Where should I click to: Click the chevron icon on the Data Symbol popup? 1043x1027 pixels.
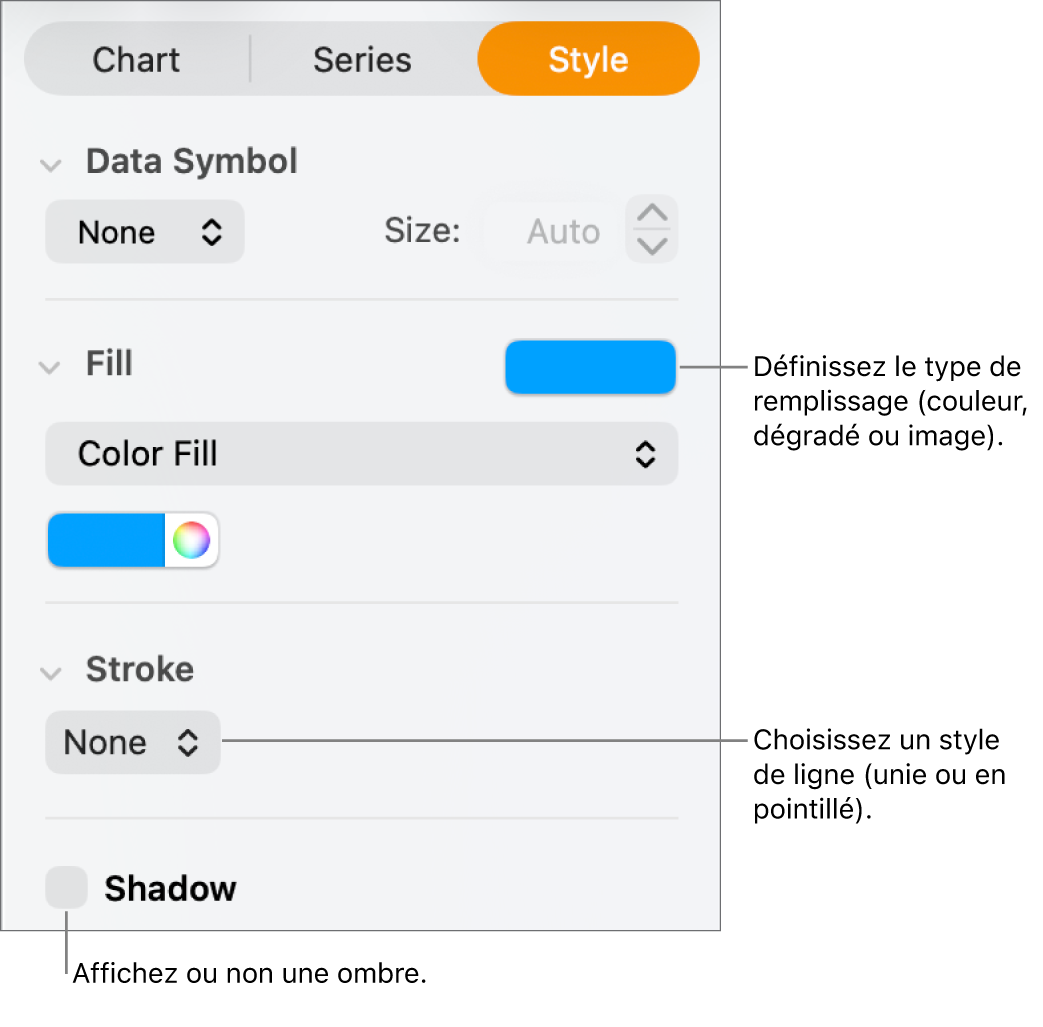(x=211, y=231)
